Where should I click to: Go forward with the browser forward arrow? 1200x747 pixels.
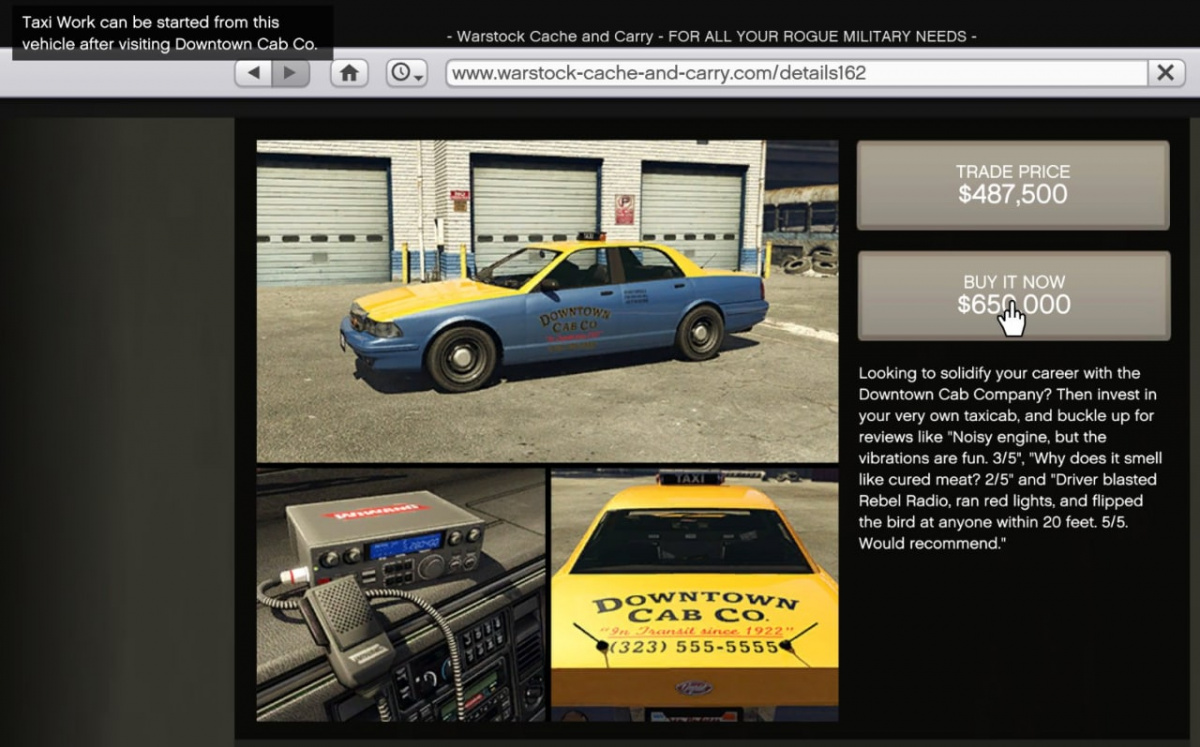pyautogui.click(x=290, y=73)
